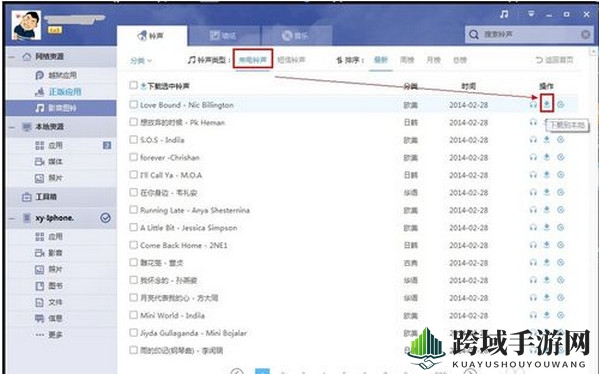Collapse the 网络资源 sidebar group
Image resolution: width=599 pixels, height=374 pixels.
click(x=12, y=57)
